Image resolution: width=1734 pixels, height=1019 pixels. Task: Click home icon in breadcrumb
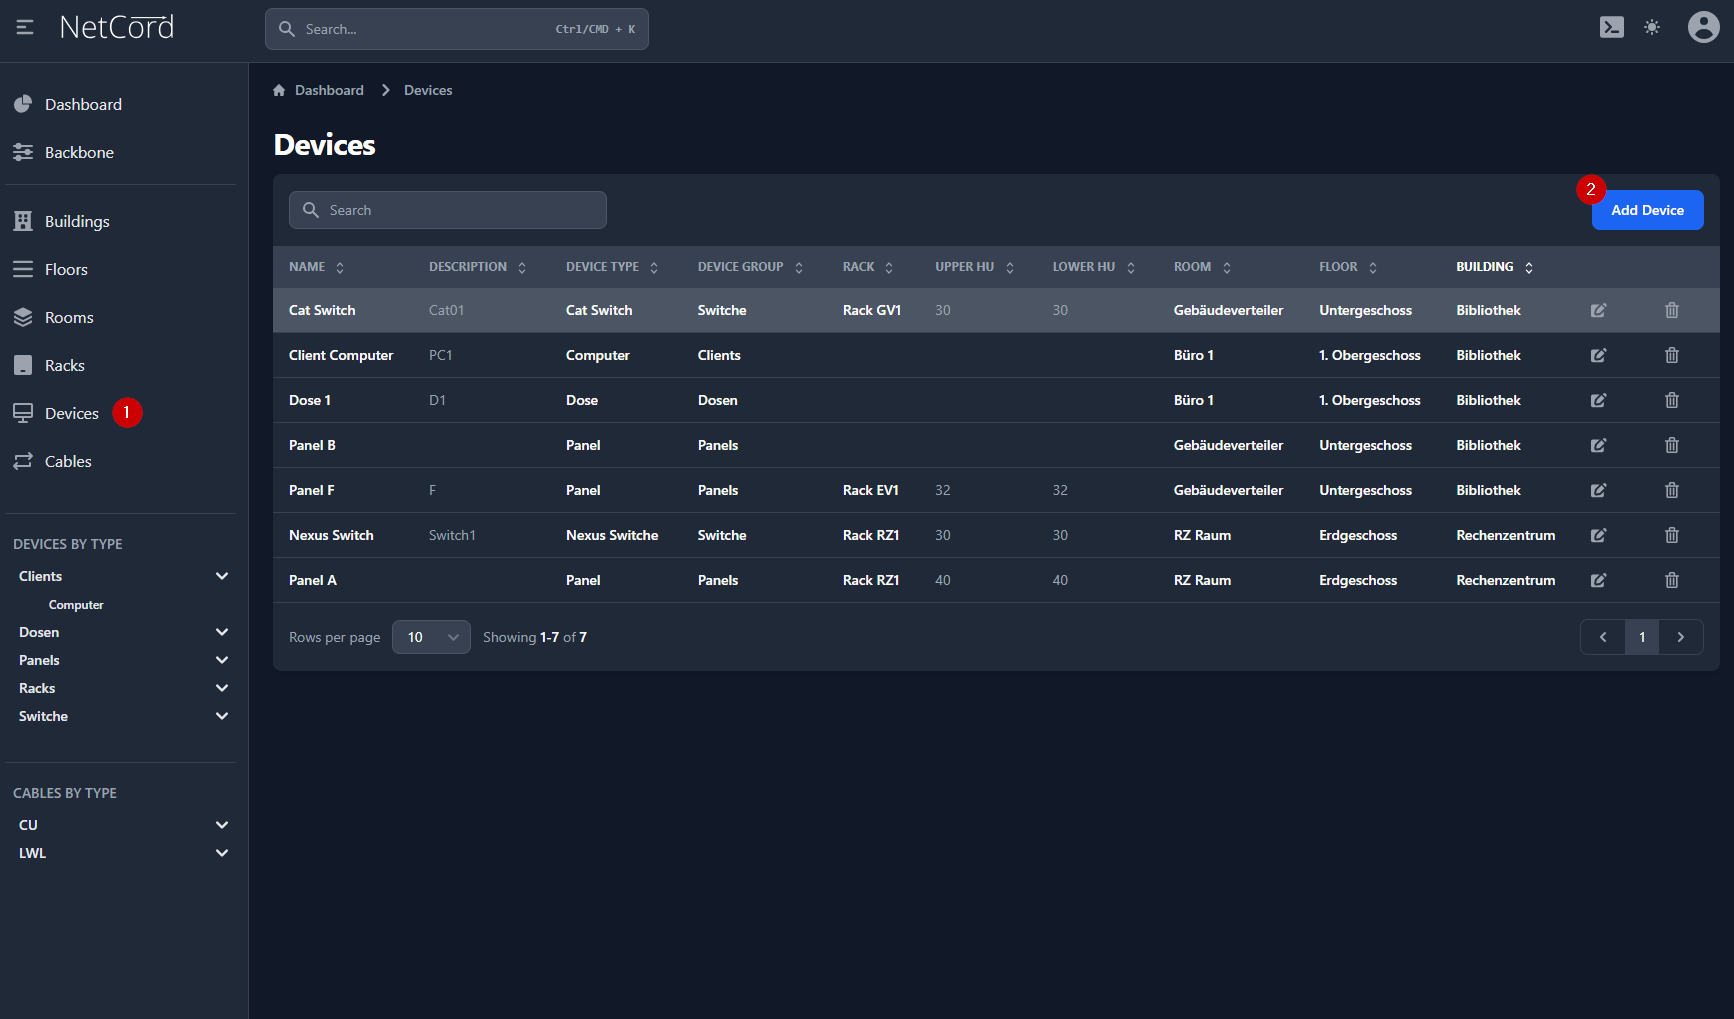tap(279, 91)
